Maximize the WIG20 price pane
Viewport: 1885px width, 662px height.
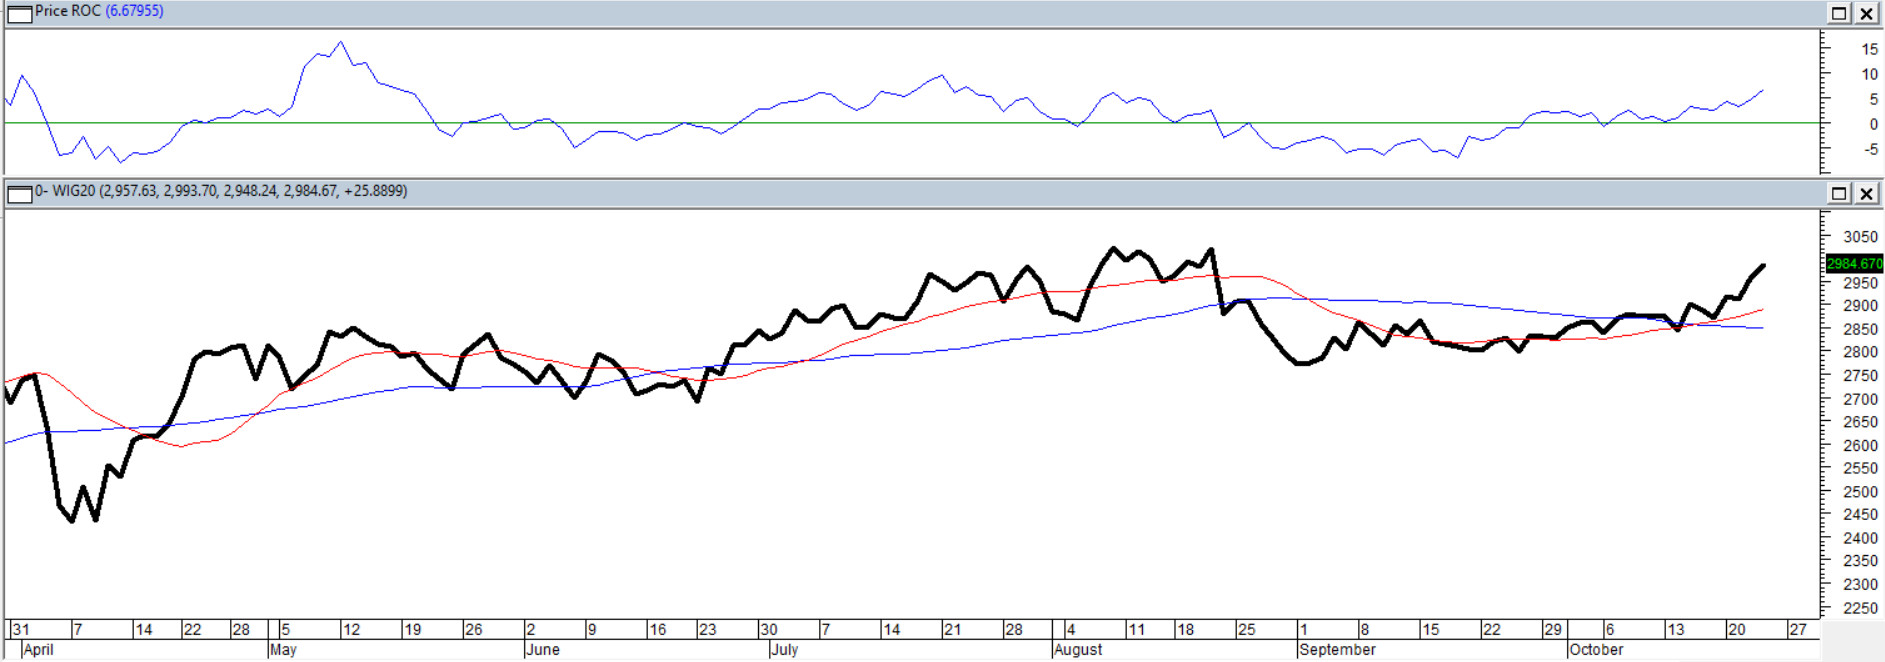click(x=1838, y=193)
